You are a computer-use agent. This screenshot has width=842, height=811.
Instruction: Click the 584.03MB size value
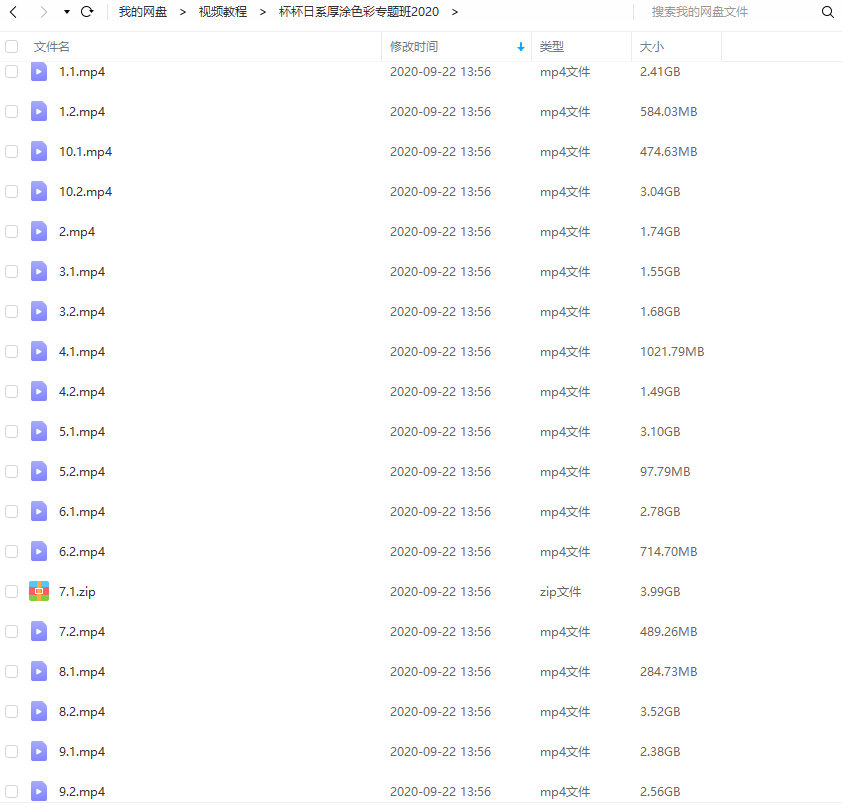669,112
